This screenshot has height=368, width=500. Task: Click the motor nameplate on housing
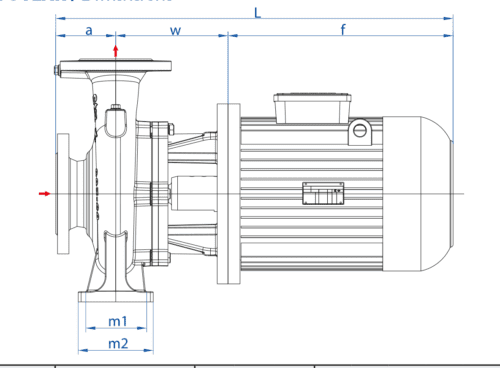pos(323,193)
